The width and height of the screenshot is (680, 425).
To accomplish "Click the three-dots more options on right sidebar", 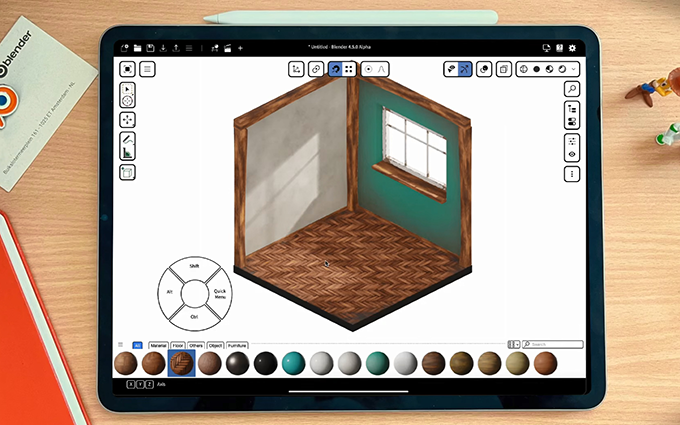I will (572, 173).
